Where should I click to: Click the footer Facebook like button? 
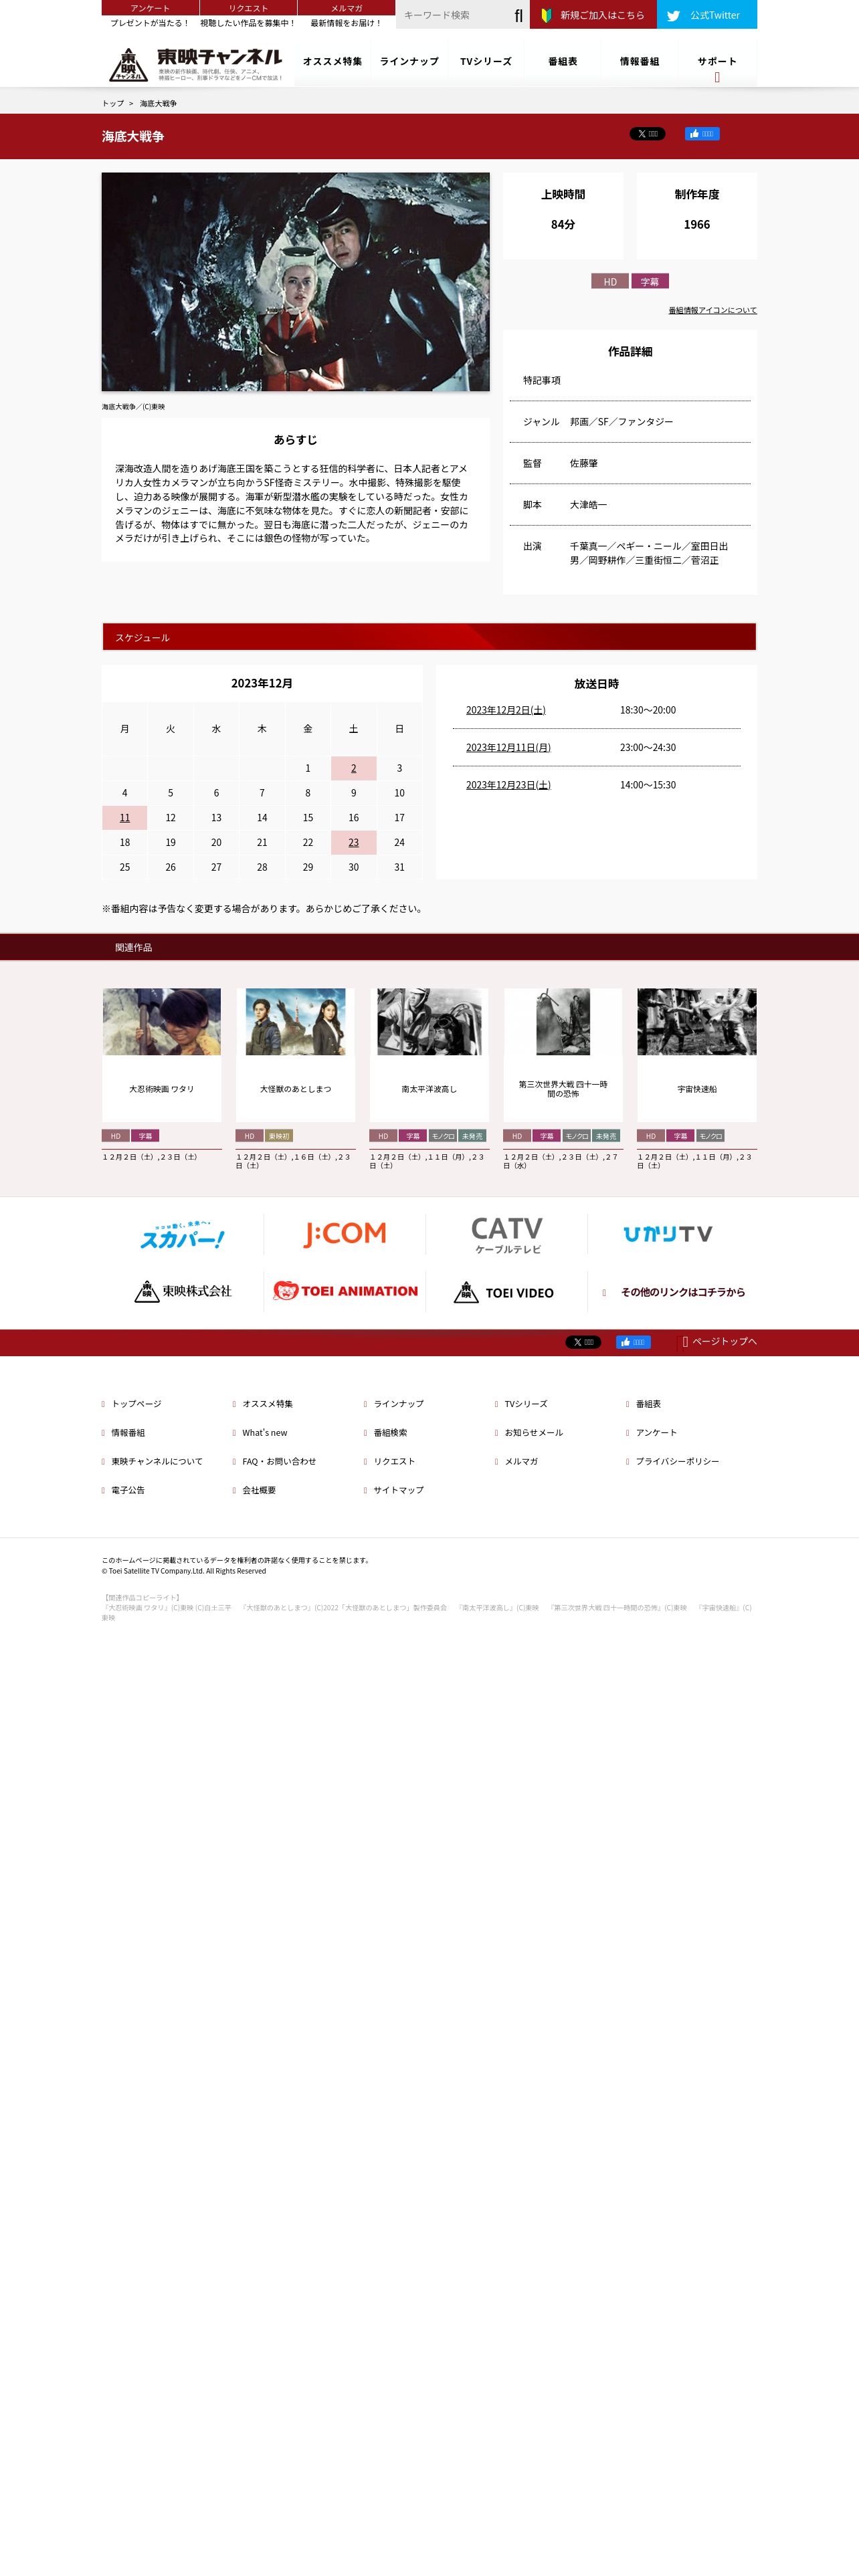coord(633,1342)
